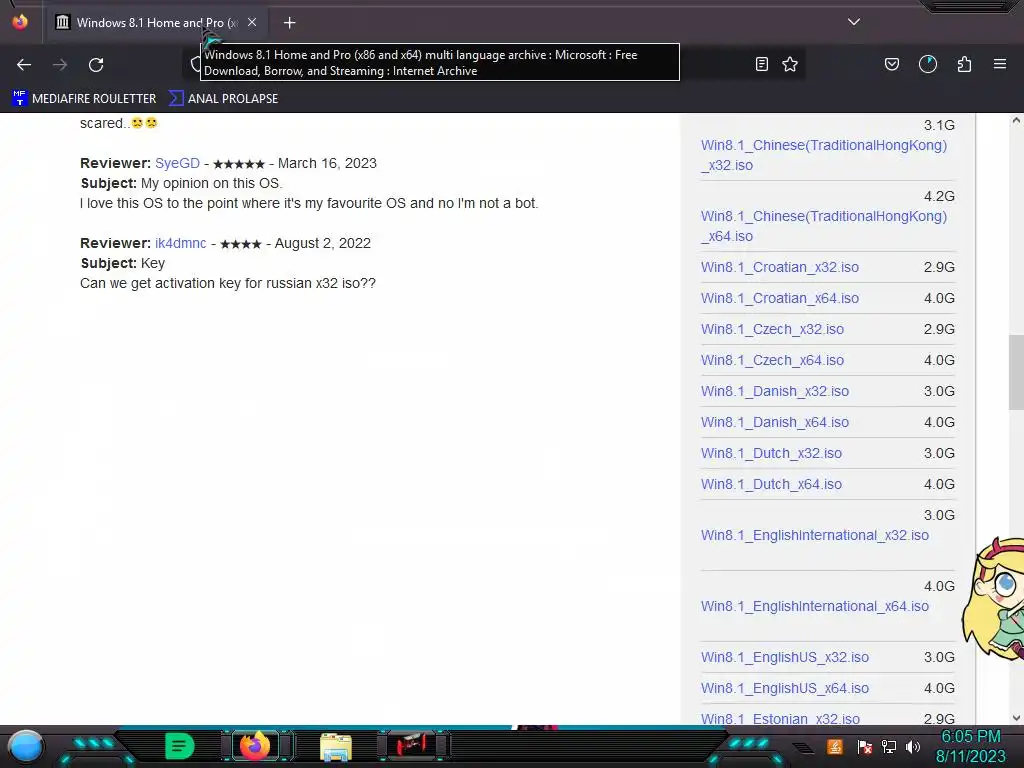Open the orange tray icon

835,746
